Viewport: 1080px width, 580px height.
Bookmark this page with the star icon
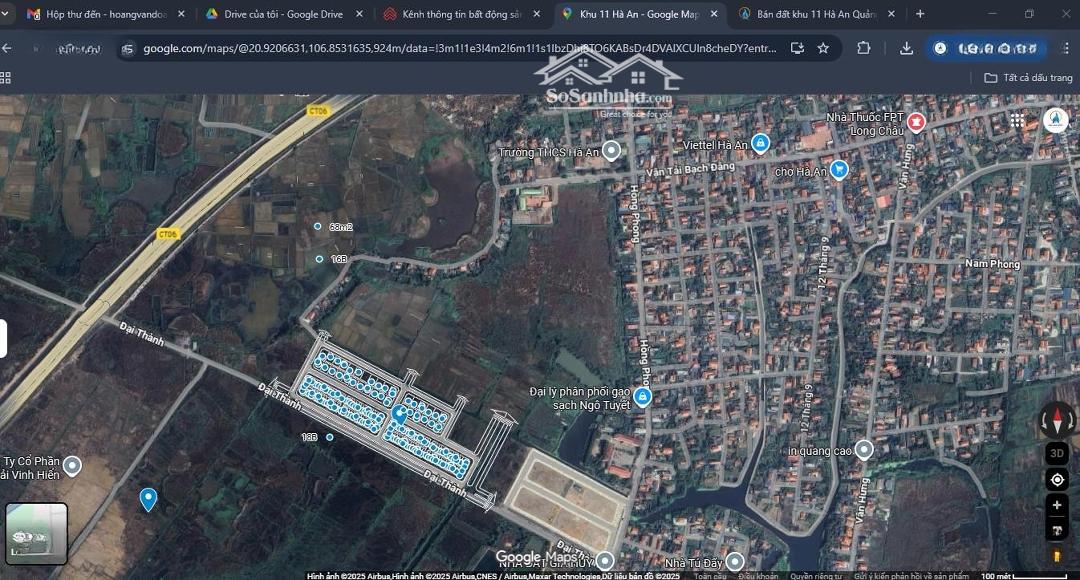pos(823,48)
